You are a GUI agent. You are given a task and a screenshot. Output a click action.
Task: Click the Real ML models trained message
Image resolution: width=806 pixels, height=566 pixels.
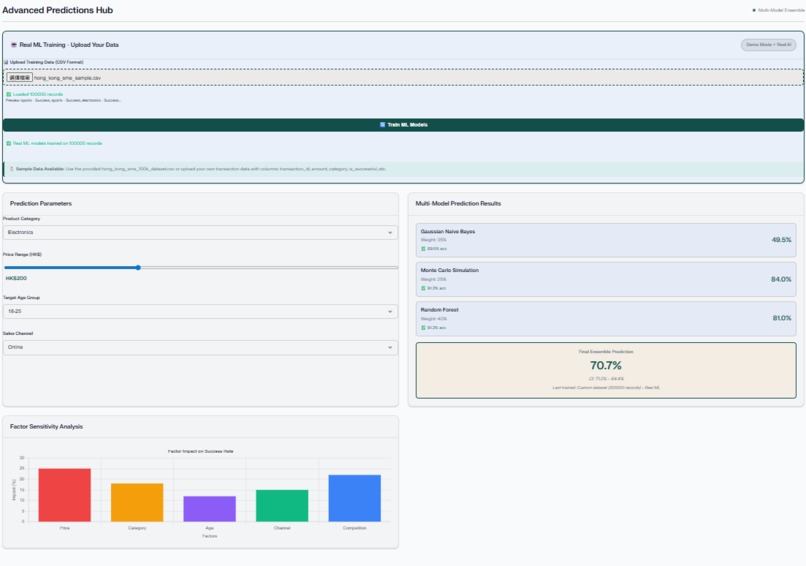[58, 143]
